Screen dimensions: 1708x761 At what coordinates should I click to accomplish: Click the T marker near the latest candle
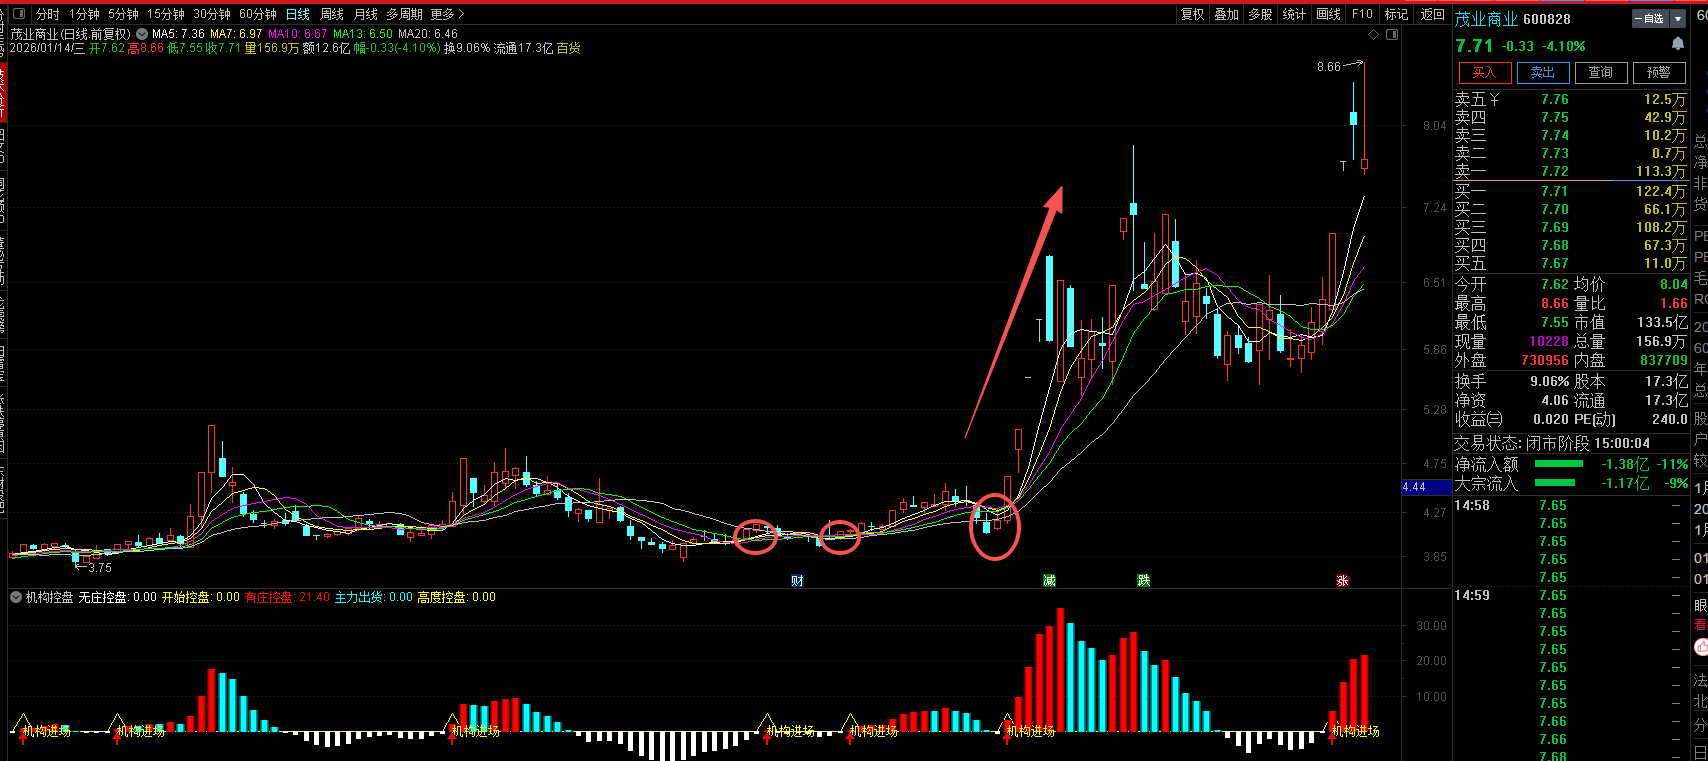1343,166
